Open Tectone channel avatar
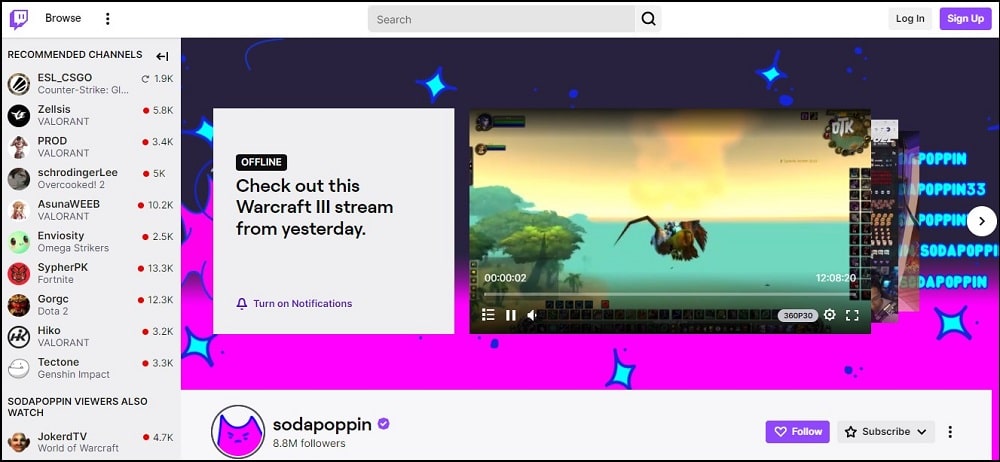The image size is (1000, 462). [x=19, y=369]
